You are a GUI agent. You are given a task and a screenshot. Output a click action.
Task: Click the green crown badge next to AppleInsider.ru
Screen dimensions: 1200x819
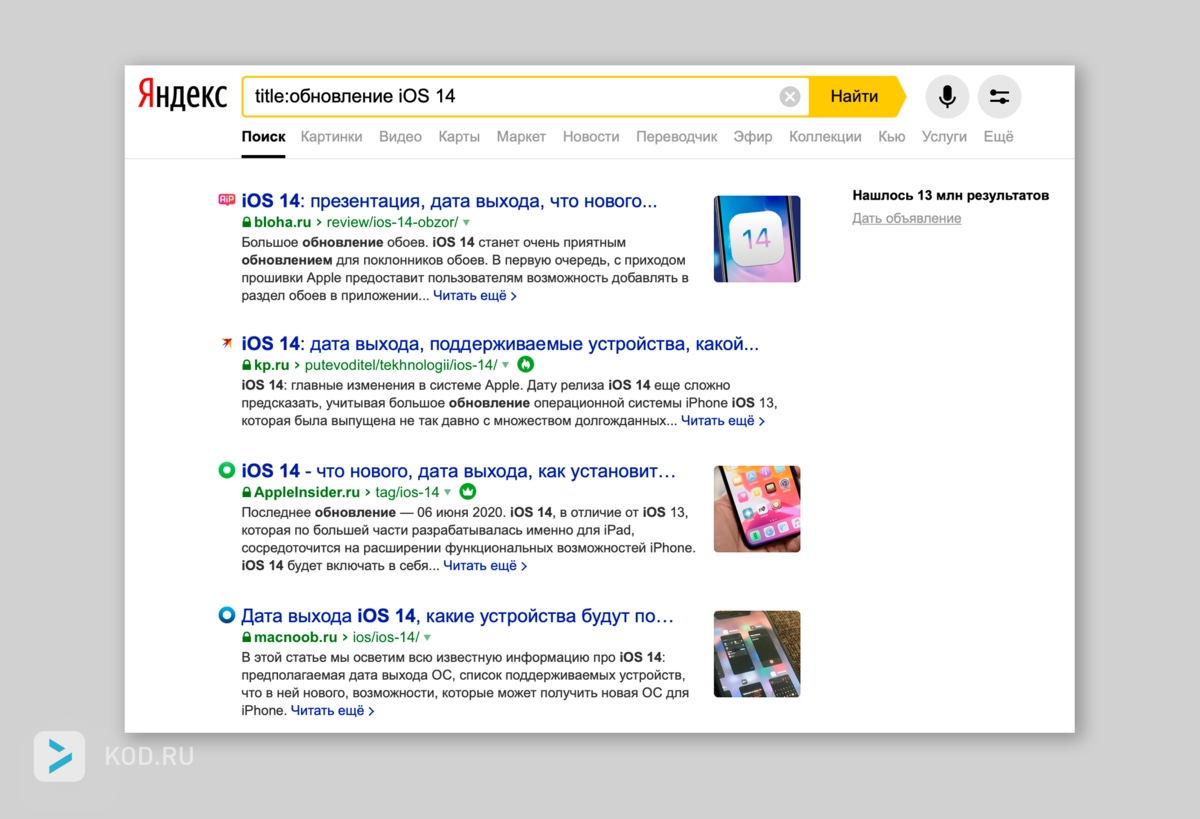tap(467, 492)
